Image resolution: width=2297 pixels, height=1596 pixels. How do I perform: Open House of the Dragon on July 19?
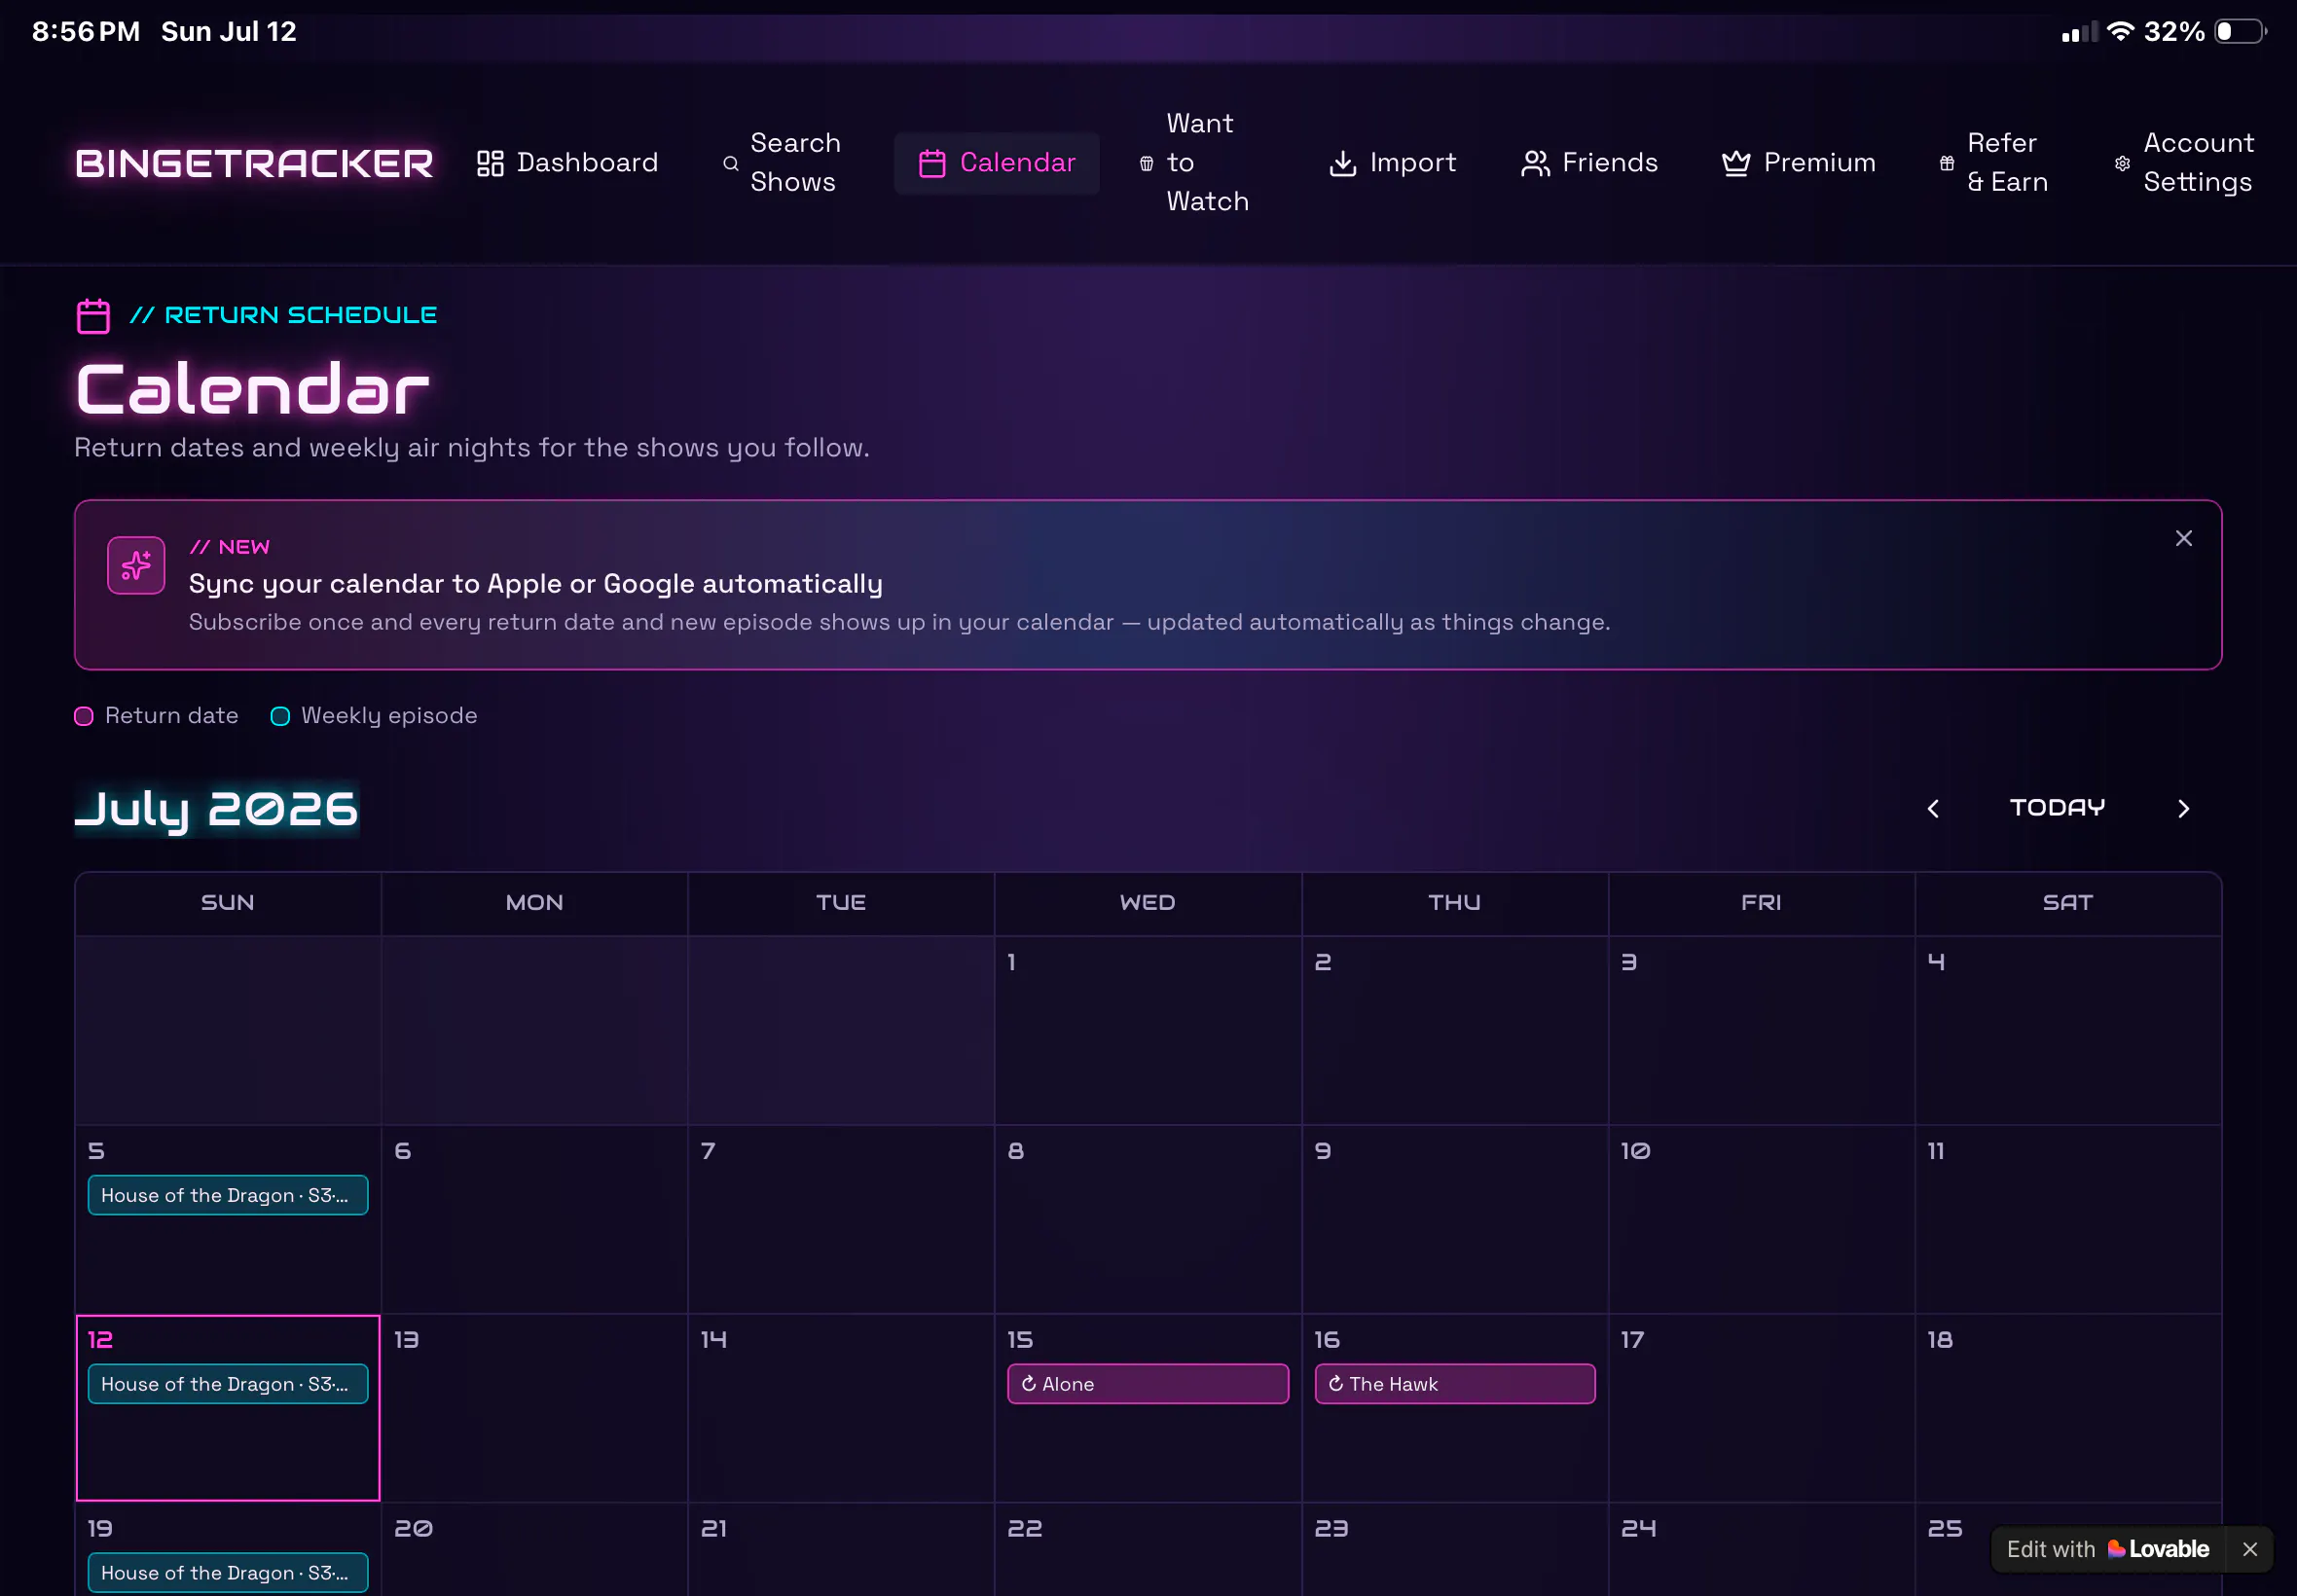coord(228,1573)
